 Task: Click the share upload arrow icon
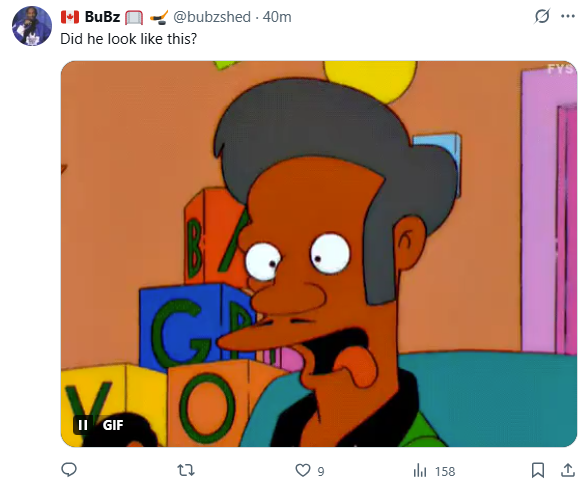[568, 470]
